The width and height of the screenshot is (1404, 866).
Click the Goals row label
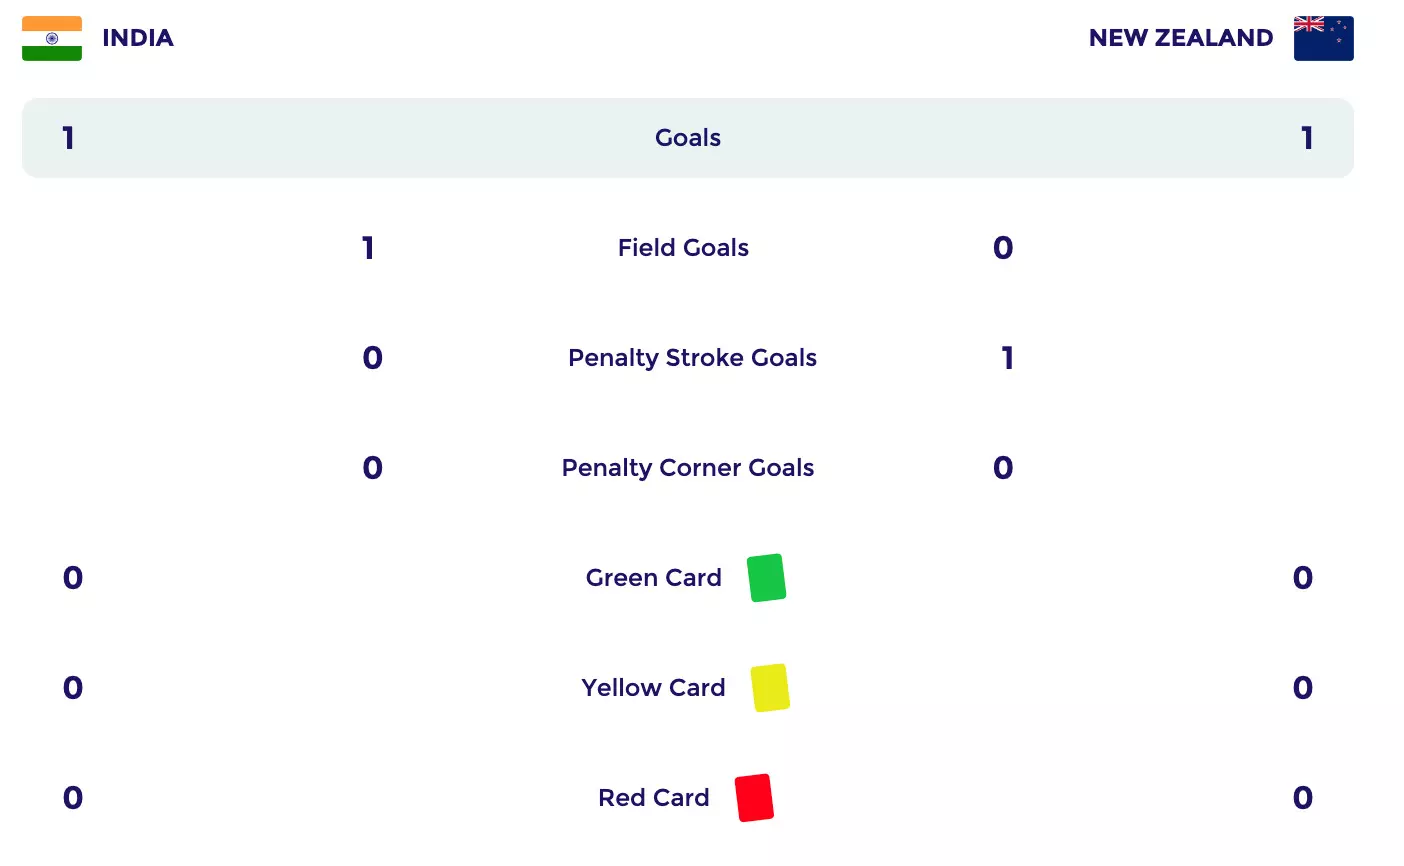688,138
